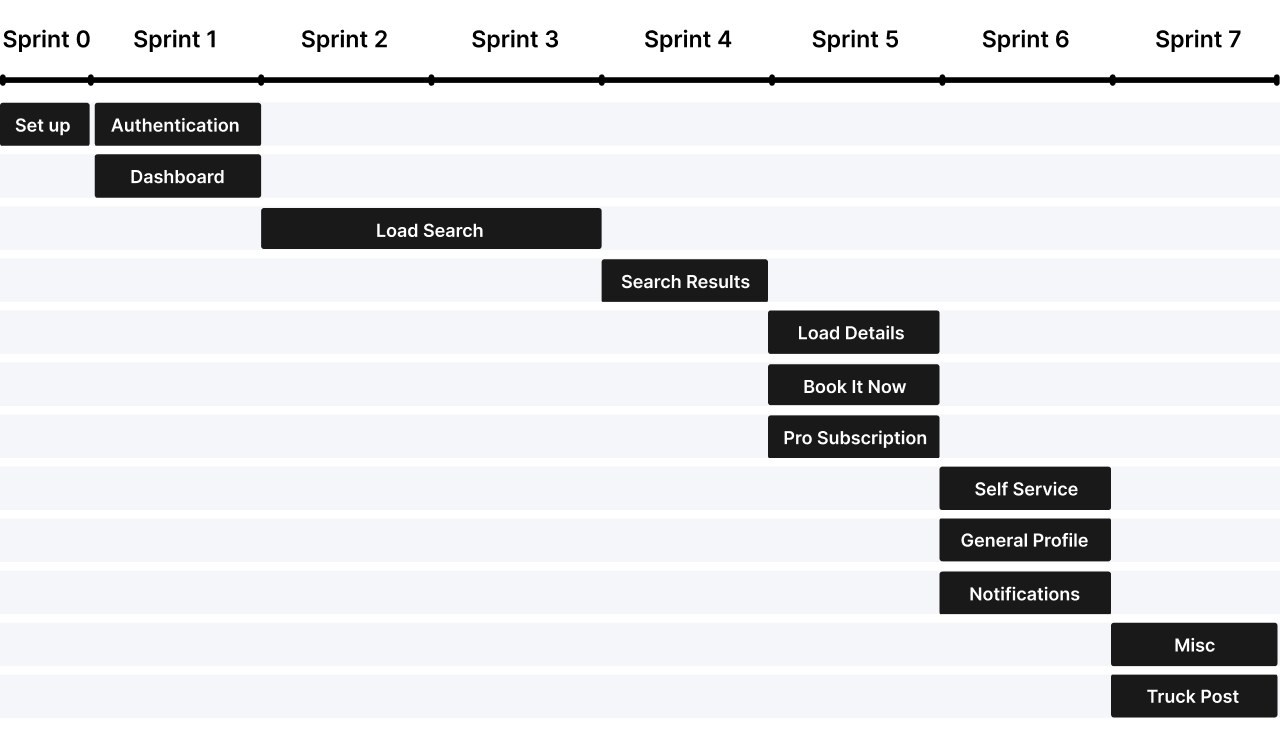The width and height of the screenshot is (1280, 747).
Task: Click the Set up task bar
Action: (x=44, y=125)
